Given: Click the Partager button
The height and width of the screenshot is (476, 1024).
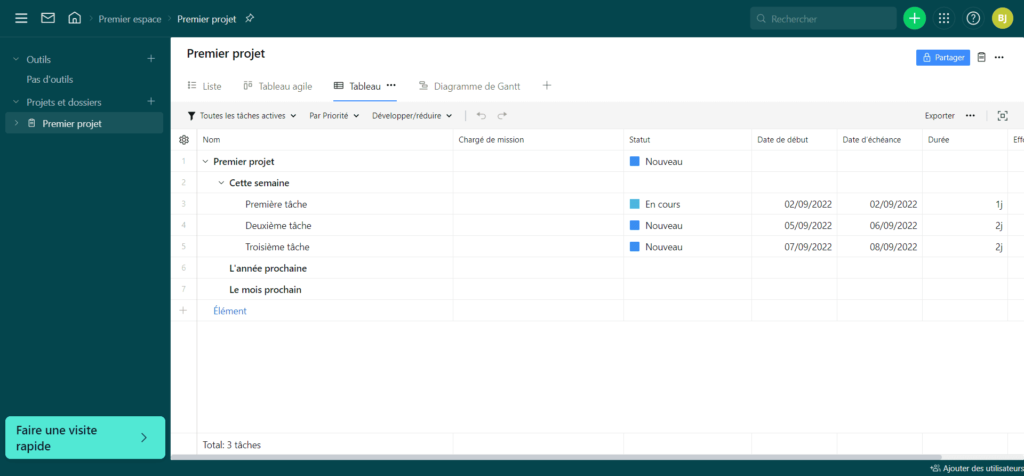Looking at the screenshot, I should click(x=942, y=58).
